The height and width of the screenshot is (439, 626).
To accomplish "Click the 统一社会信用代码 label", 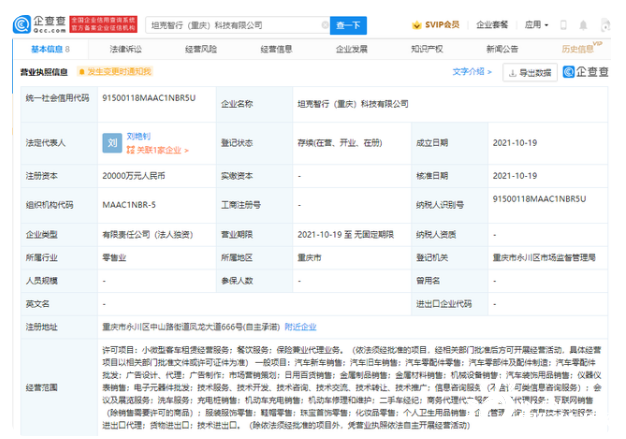I will click(57, 98).
